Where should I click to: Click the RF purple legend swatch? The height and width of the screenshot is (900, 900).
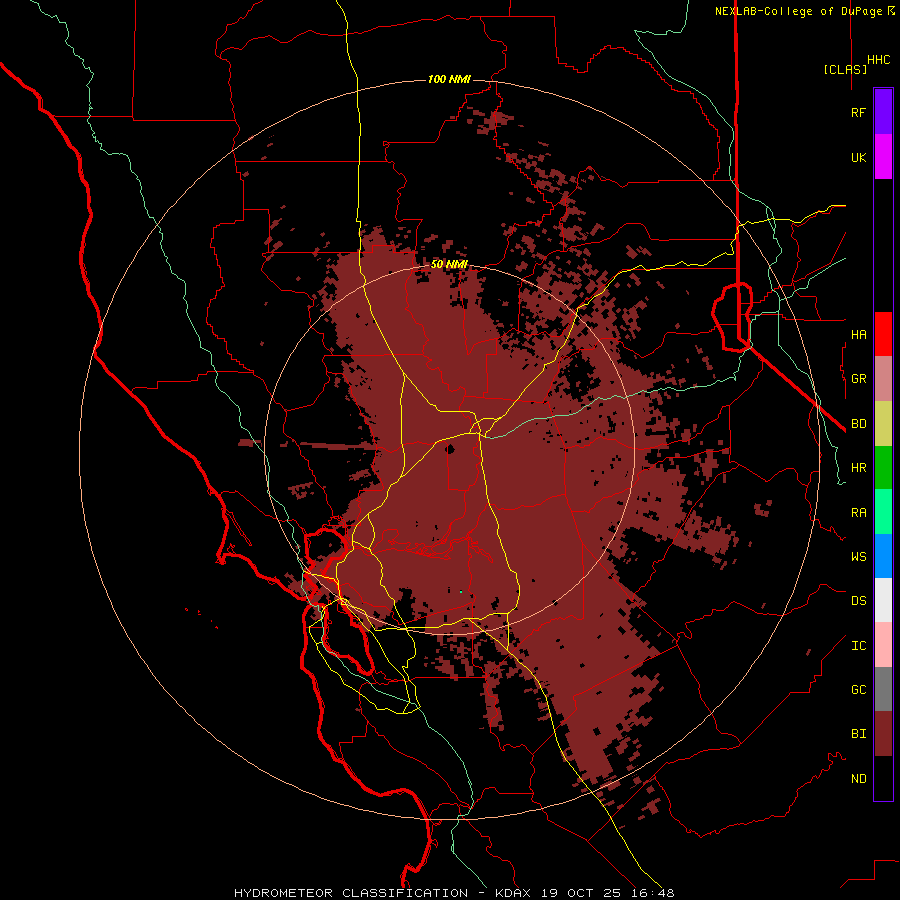pos(883,112)
